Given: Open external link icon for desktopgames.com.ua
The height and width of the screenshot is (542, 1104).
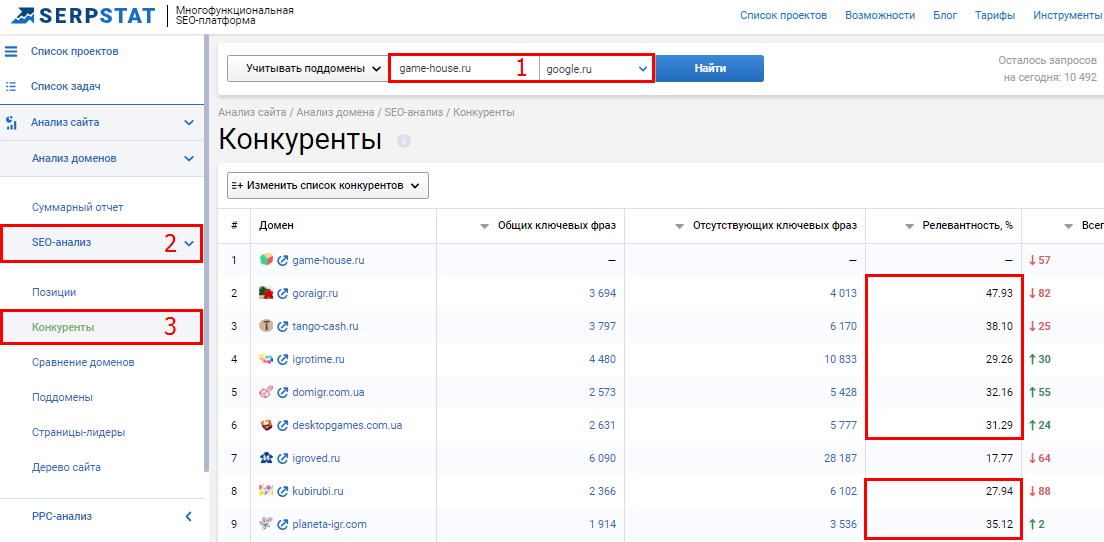Looking at the screenshot, I should [x=283, y=426].
